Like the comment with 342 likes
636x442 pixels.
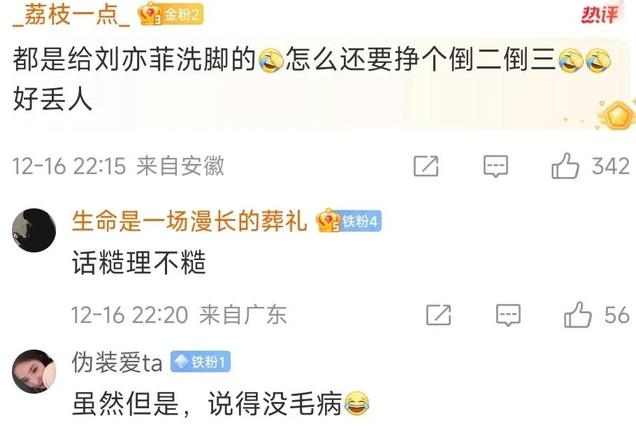point(565,166)
